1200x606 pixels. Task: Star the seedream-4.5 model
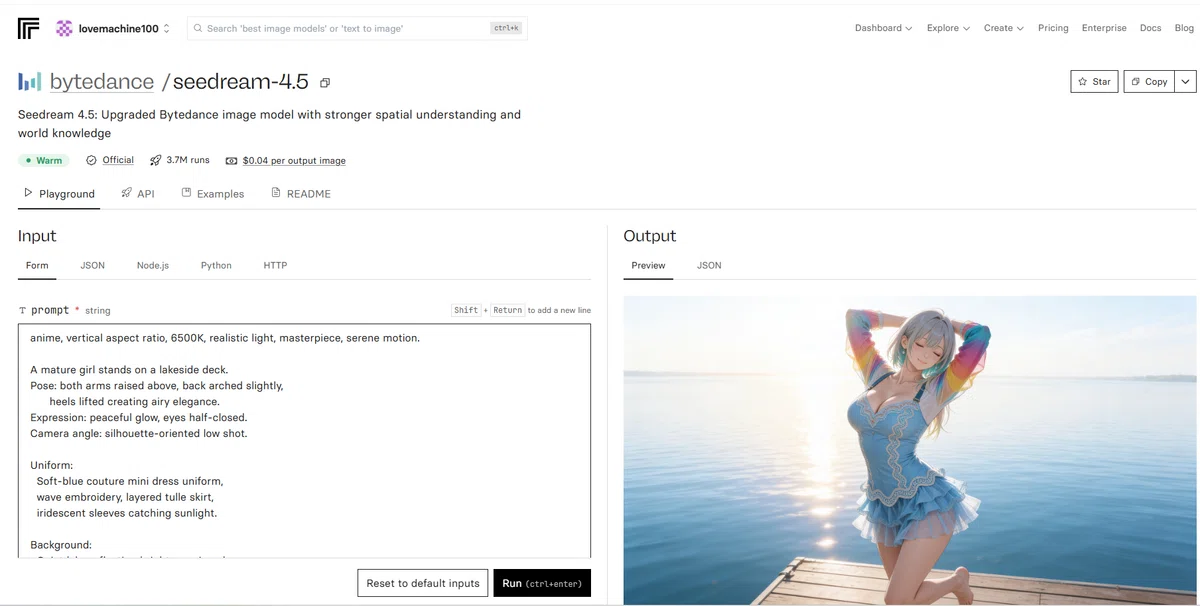[1094, 82]
